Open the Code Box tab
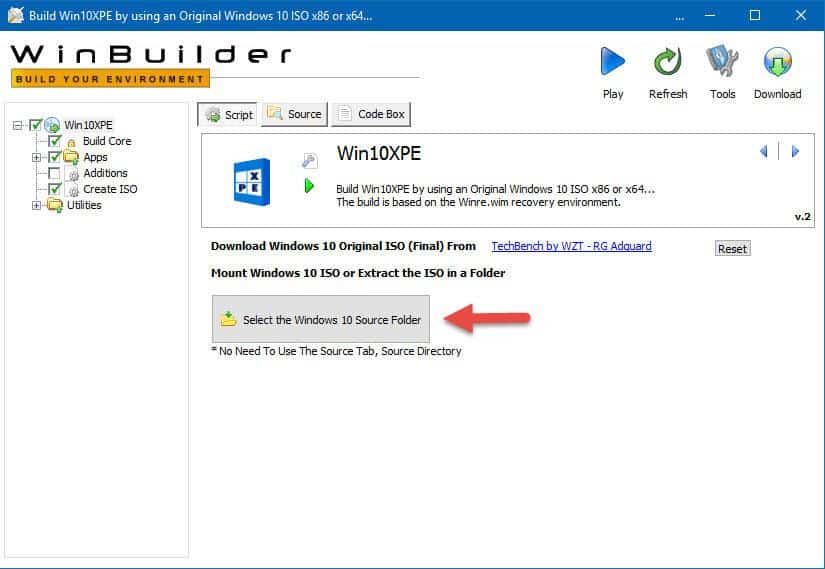 (x=371, y=114)
